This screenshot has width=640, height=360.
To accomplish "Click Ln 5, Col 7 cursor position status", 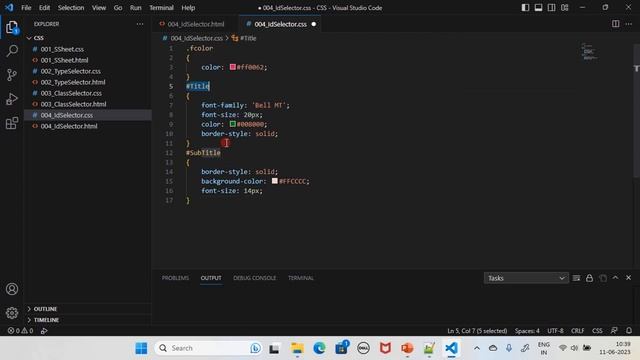I will click(477, 331).
